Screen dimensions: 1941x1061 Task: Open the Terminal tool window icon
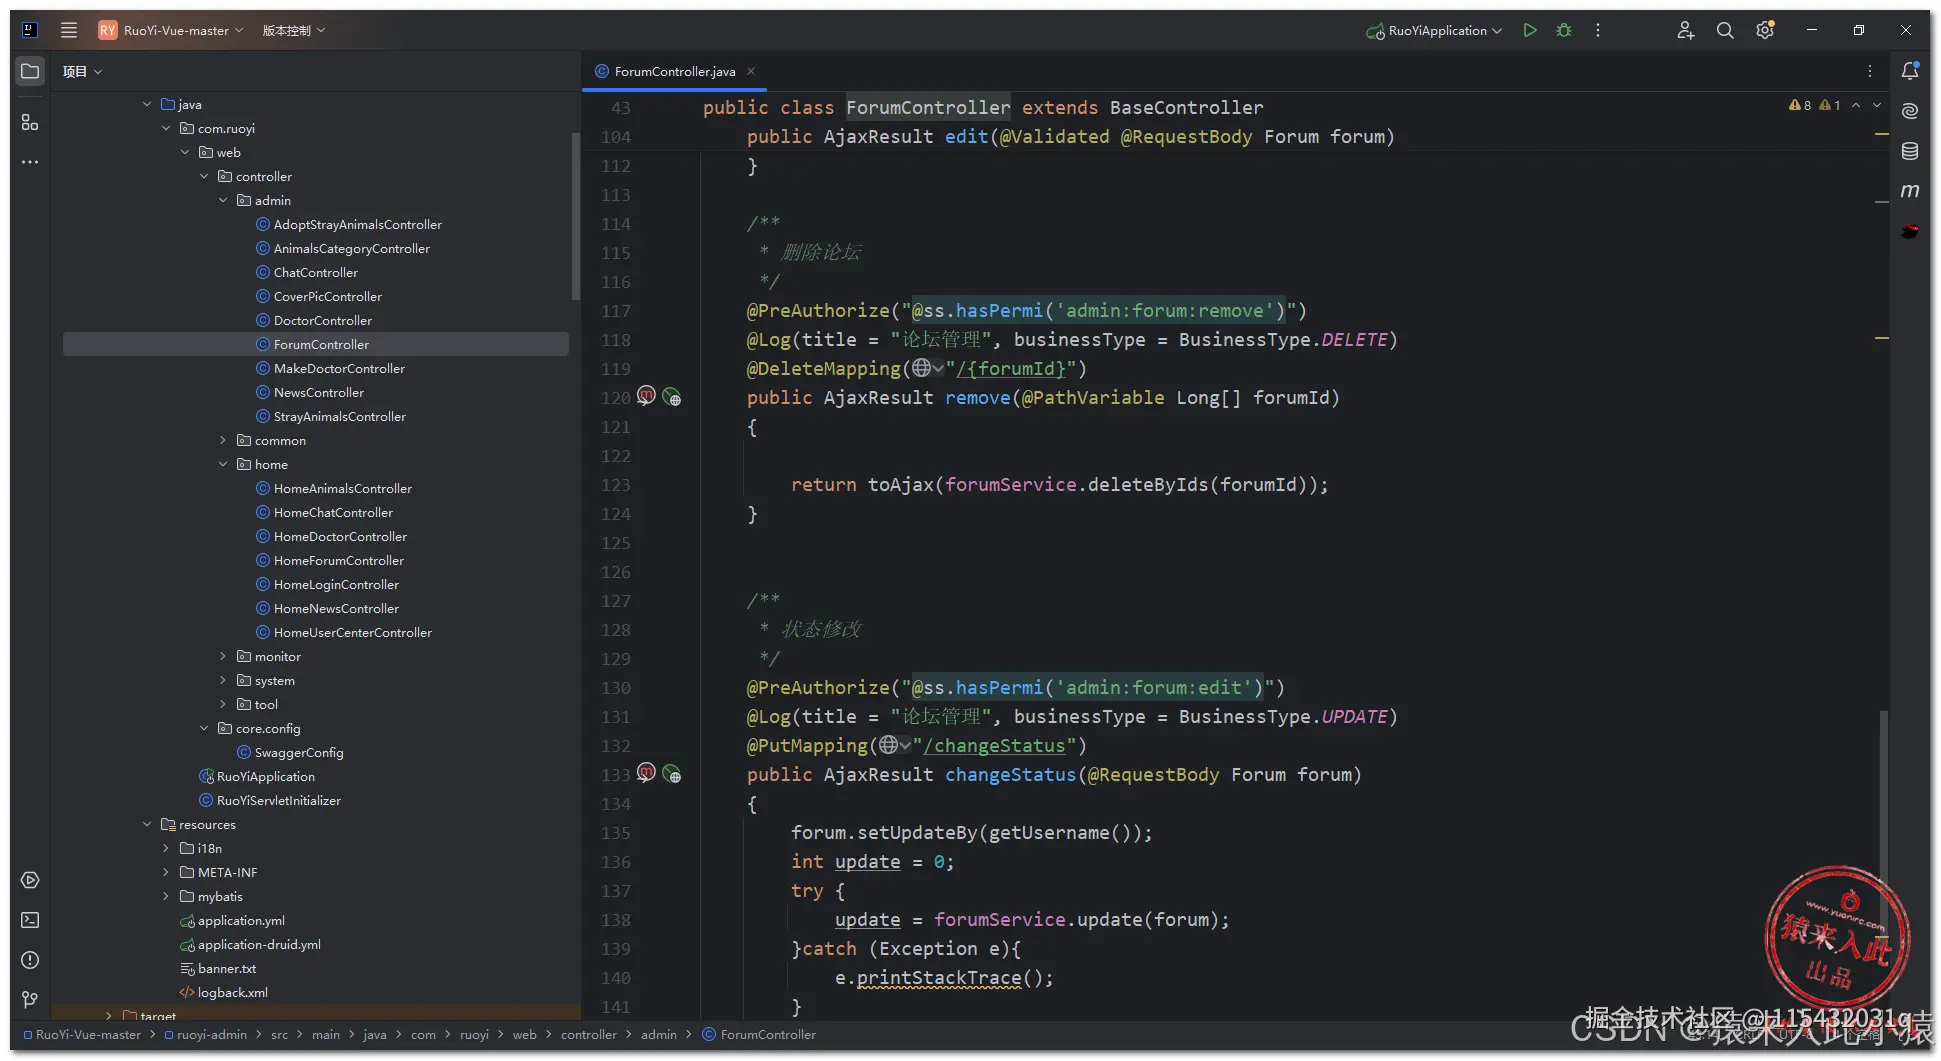pyautogui.click(x=30, y=920)
